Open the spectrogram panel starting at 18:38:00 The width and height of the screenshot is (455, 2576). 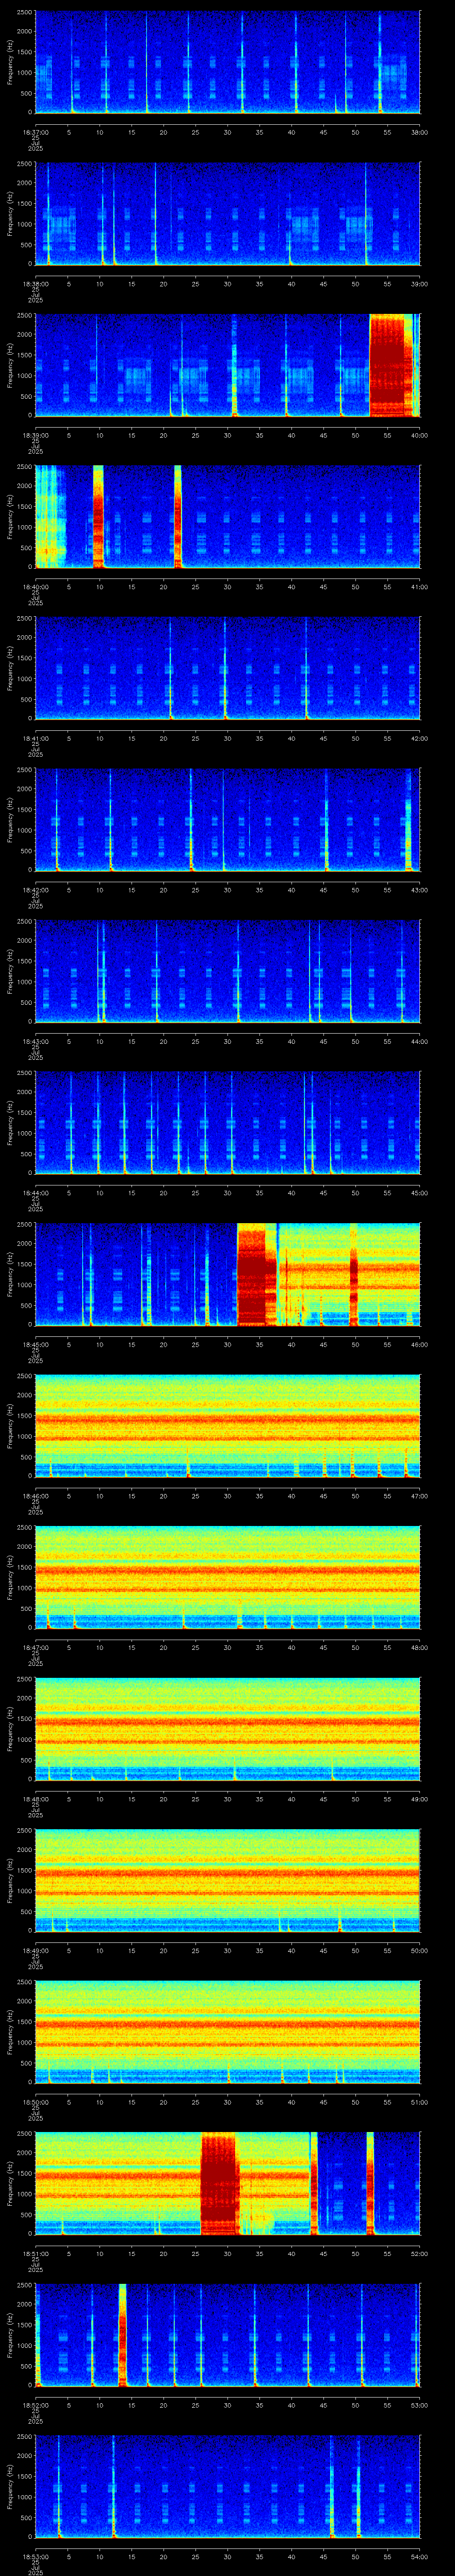point(227,214)
